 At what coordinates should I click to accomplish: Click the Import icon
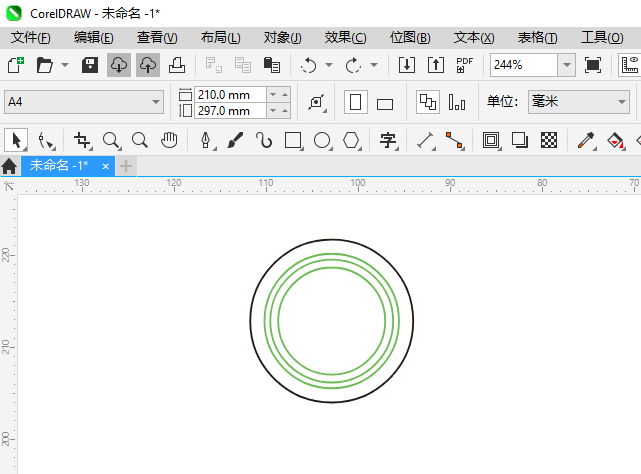point(407,65)
